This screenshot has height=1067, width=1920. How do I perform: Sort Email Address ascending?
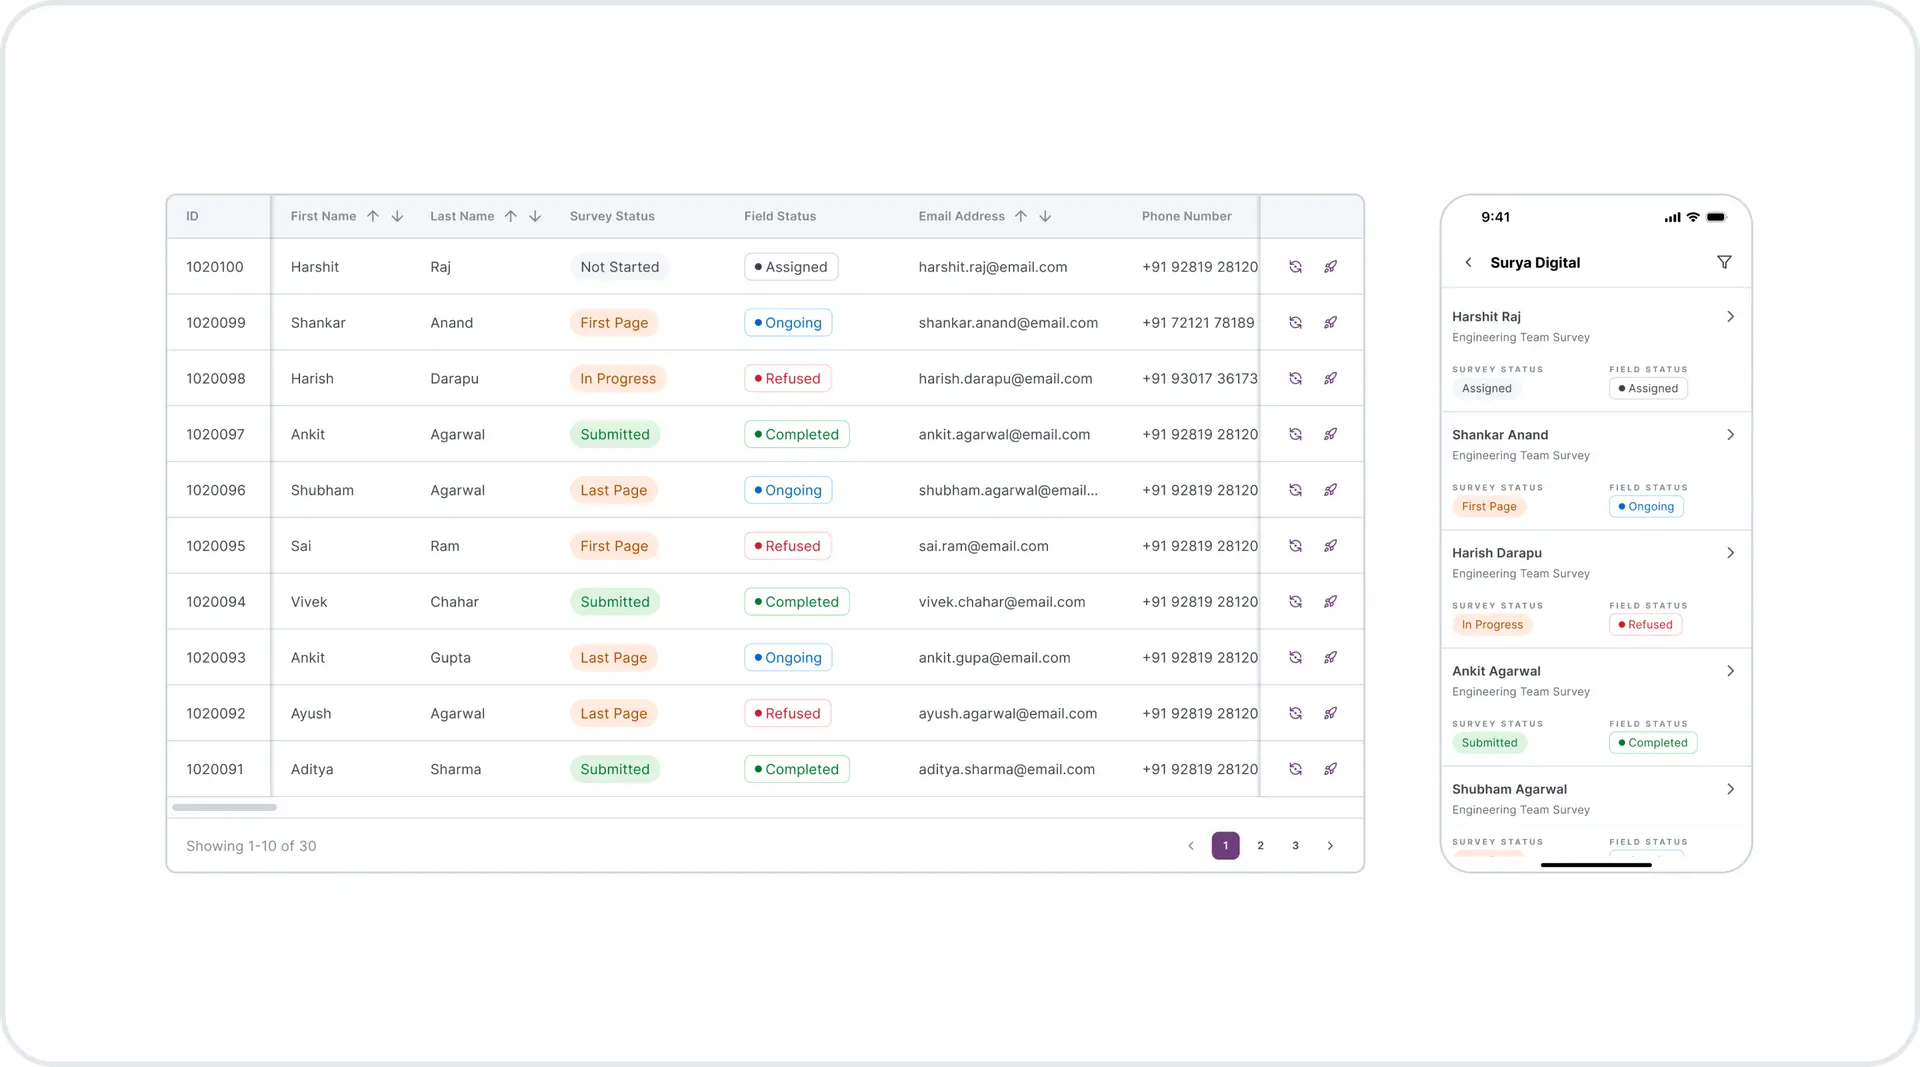click(1021, 216)
